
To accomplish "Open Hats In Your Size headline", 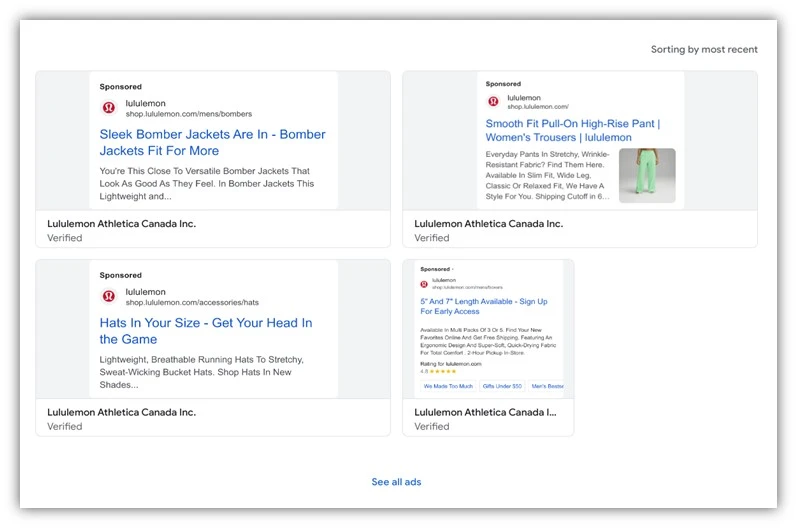I will (206, 331).
